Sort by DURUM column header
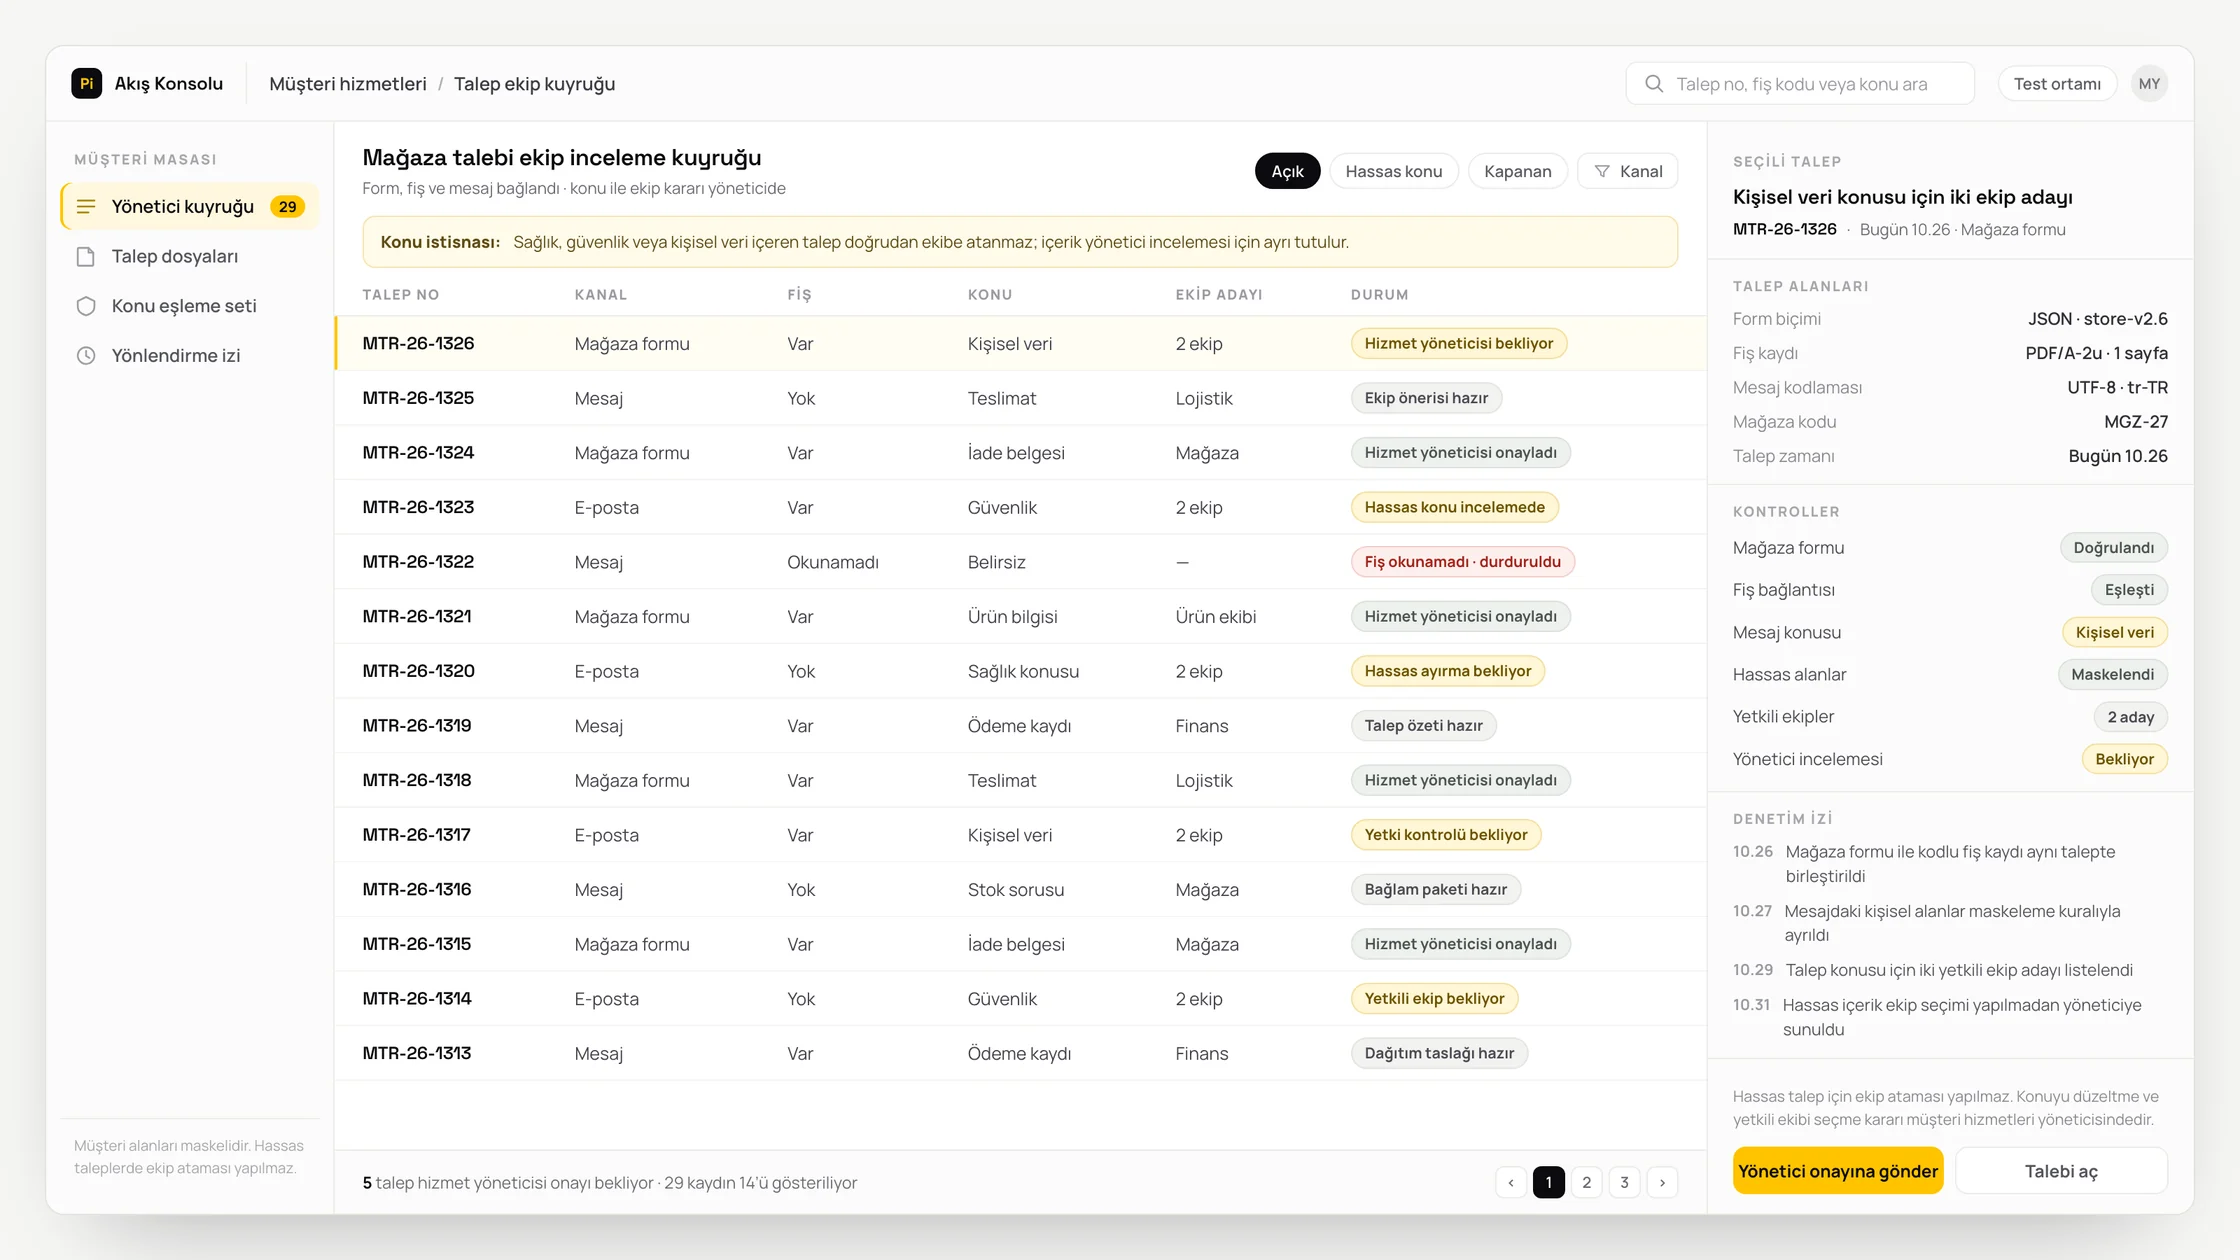Screen dimensions: 2240x1260 click(x=1379, y=295)
